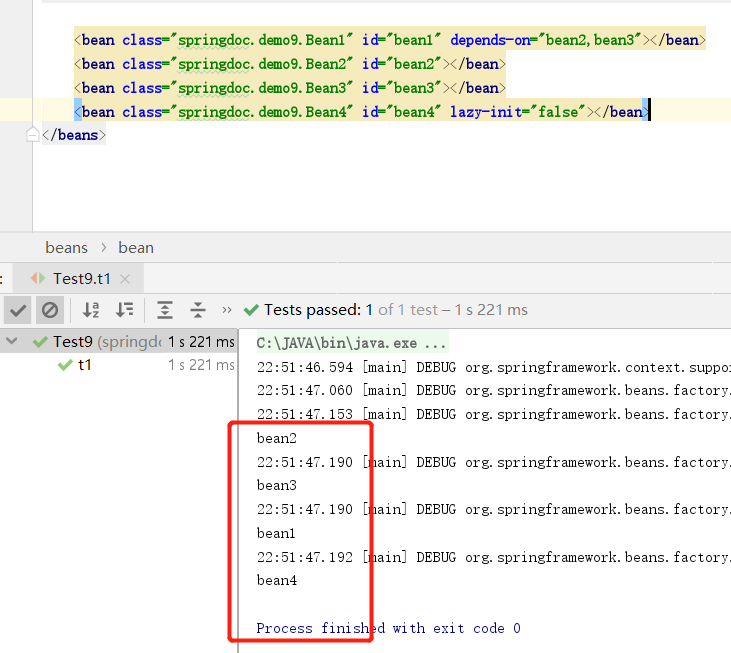
Task: Select the t1 test method row
Action: 119,365
